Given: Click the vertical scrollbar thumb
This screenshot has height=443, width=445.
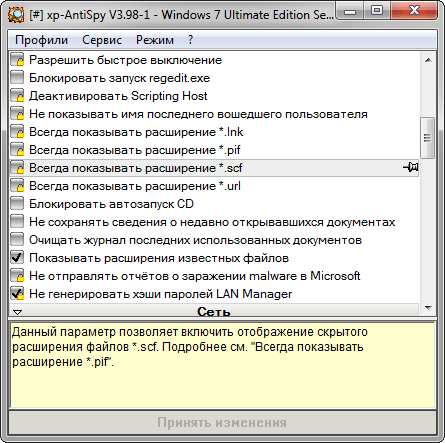Looking at the screenshot, I should pos(427,138).
